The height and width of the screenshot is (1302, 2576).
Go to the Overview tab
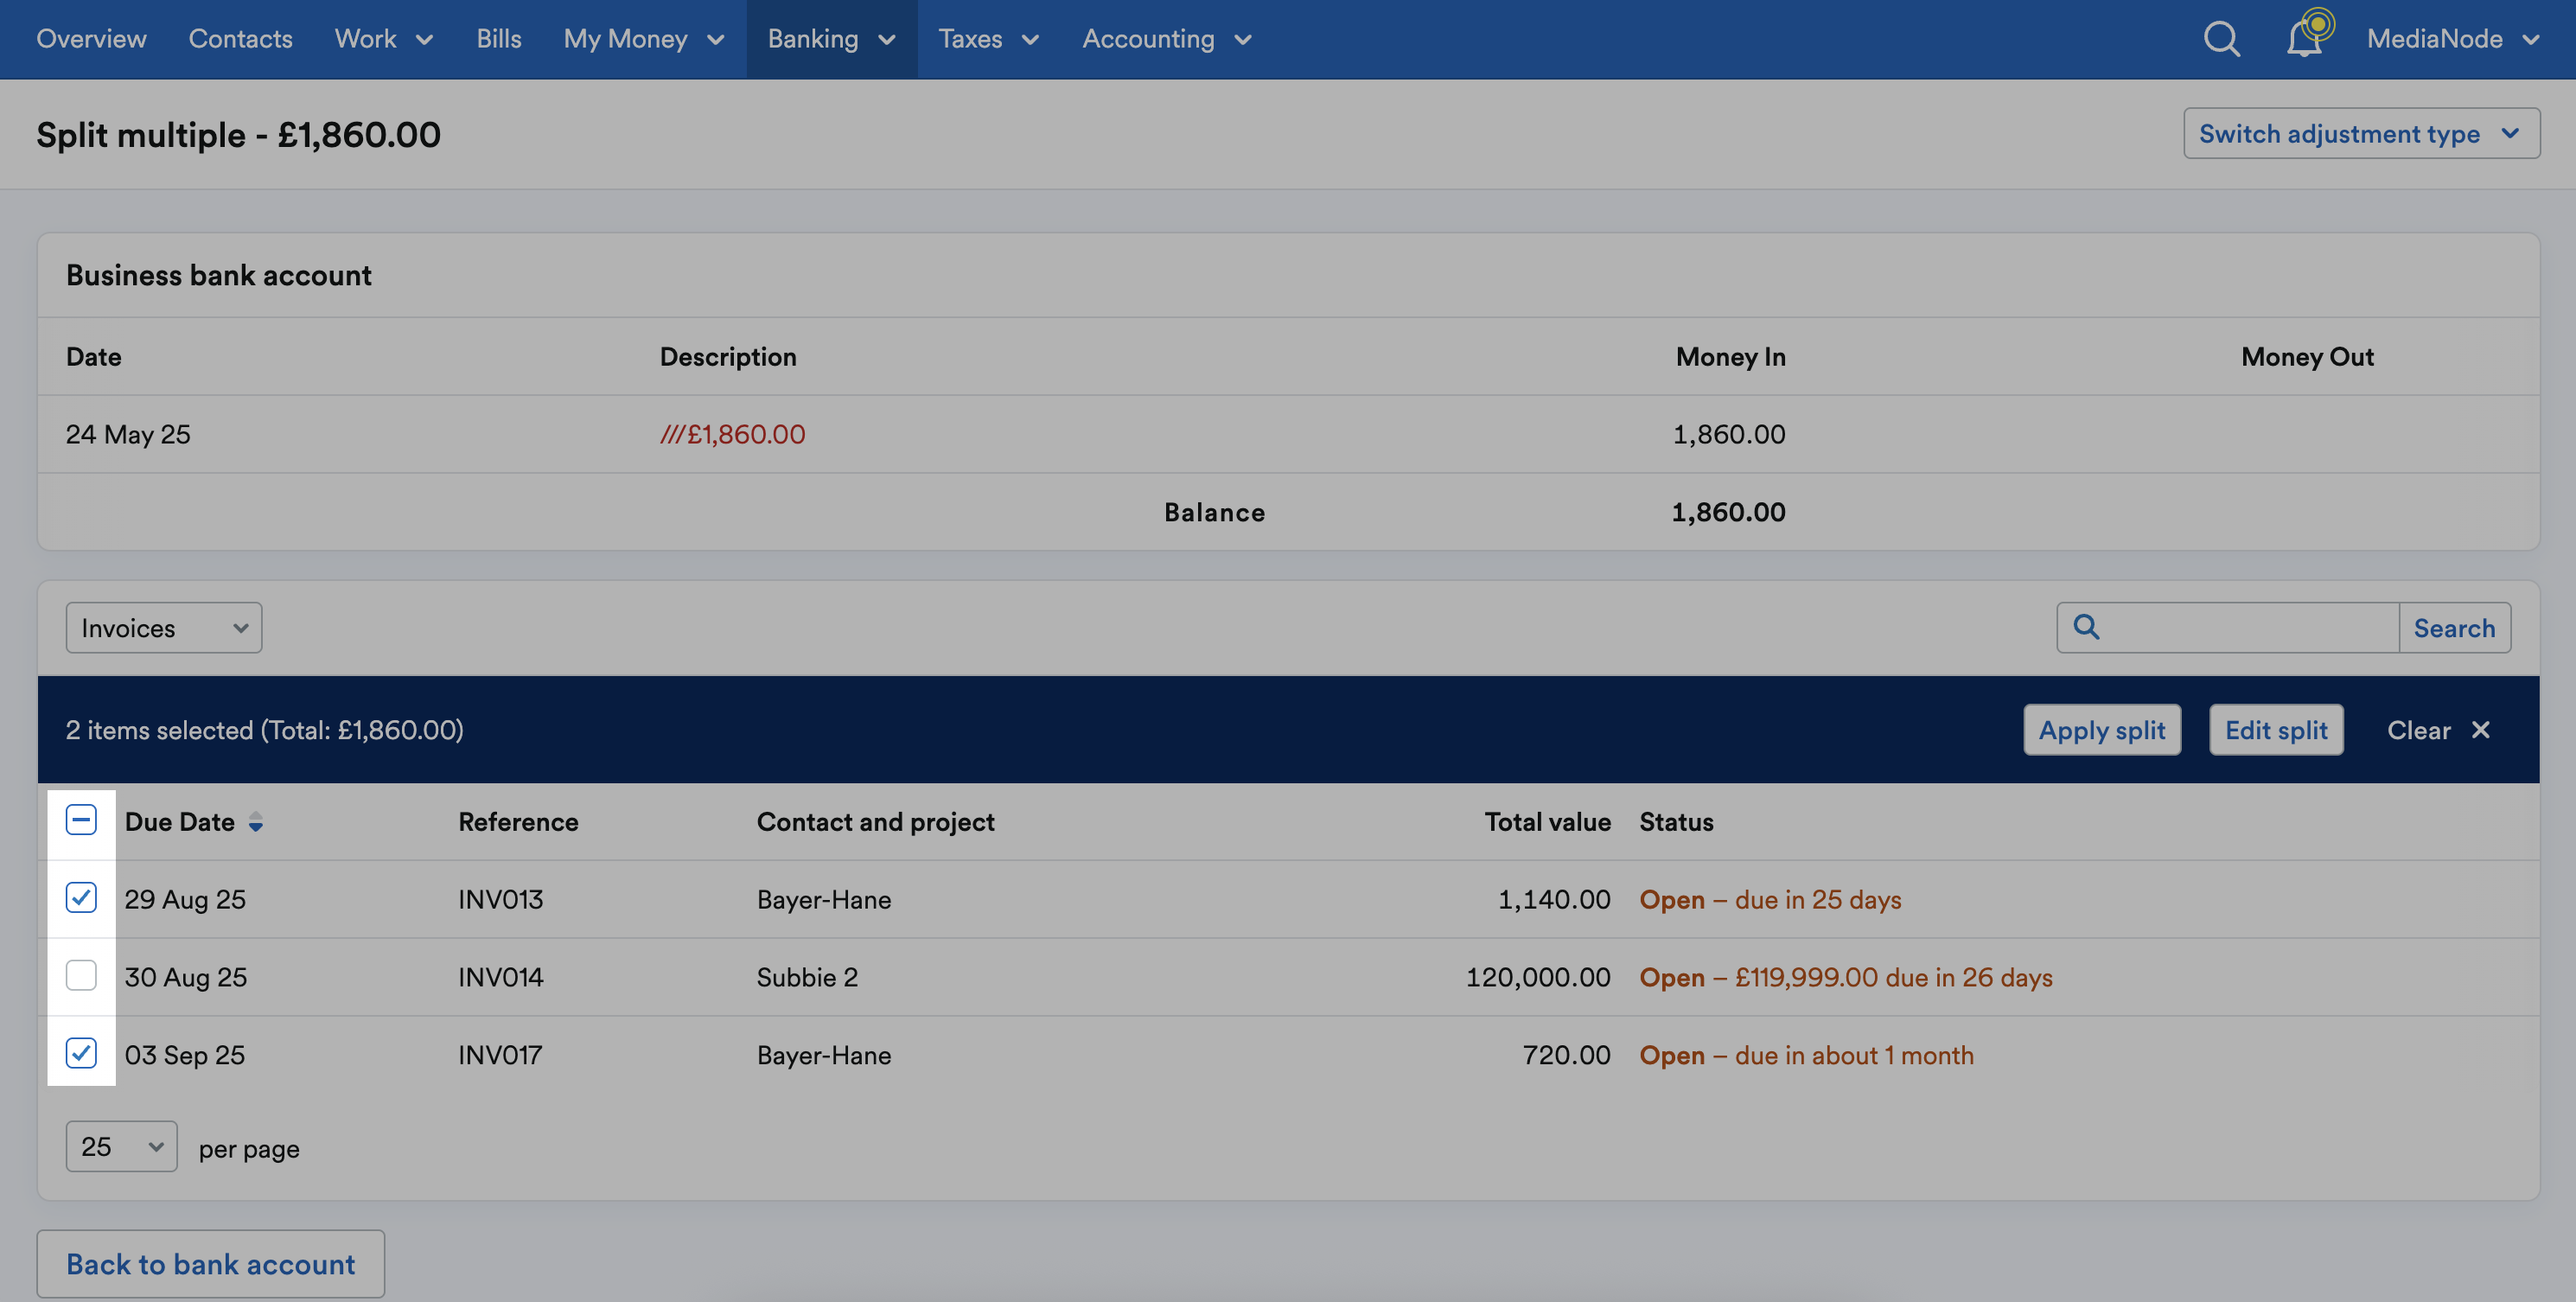(91, 39)
